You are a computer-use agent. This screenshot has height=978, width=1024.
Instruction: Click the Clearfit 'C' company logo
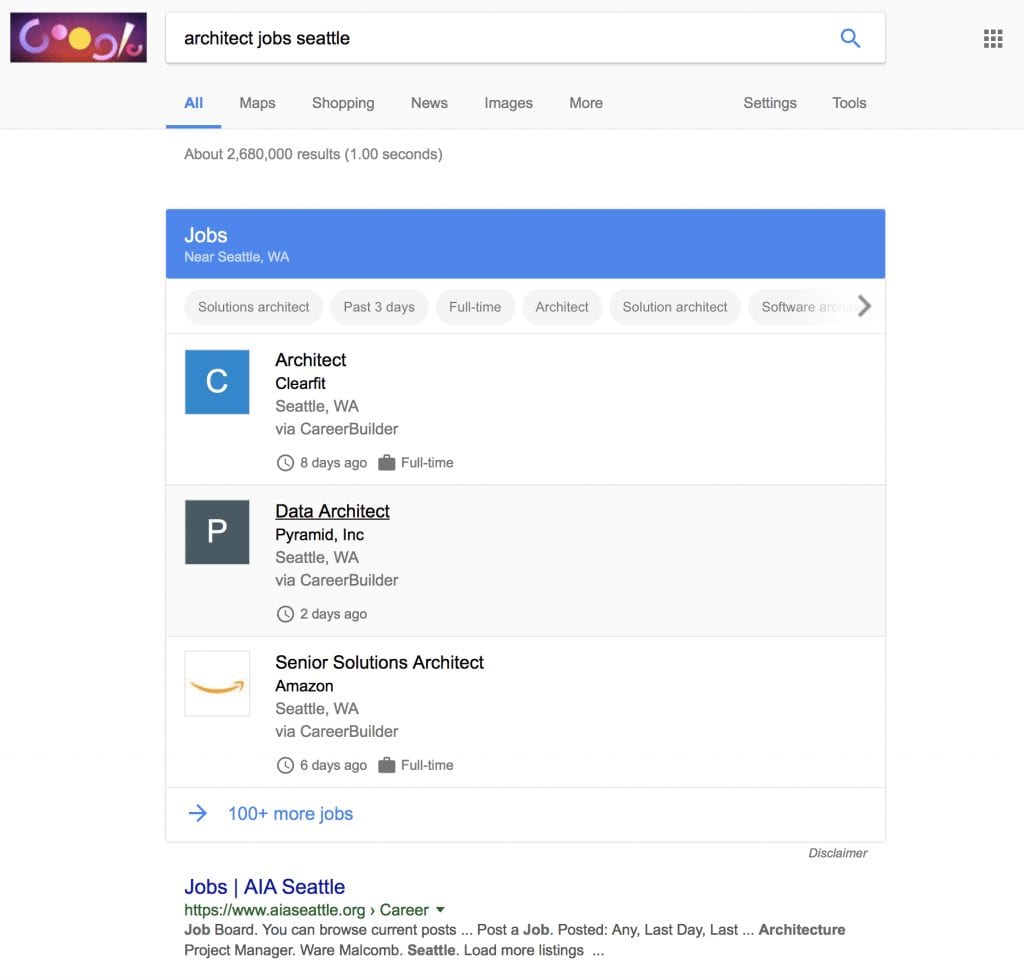click(217, 382)
